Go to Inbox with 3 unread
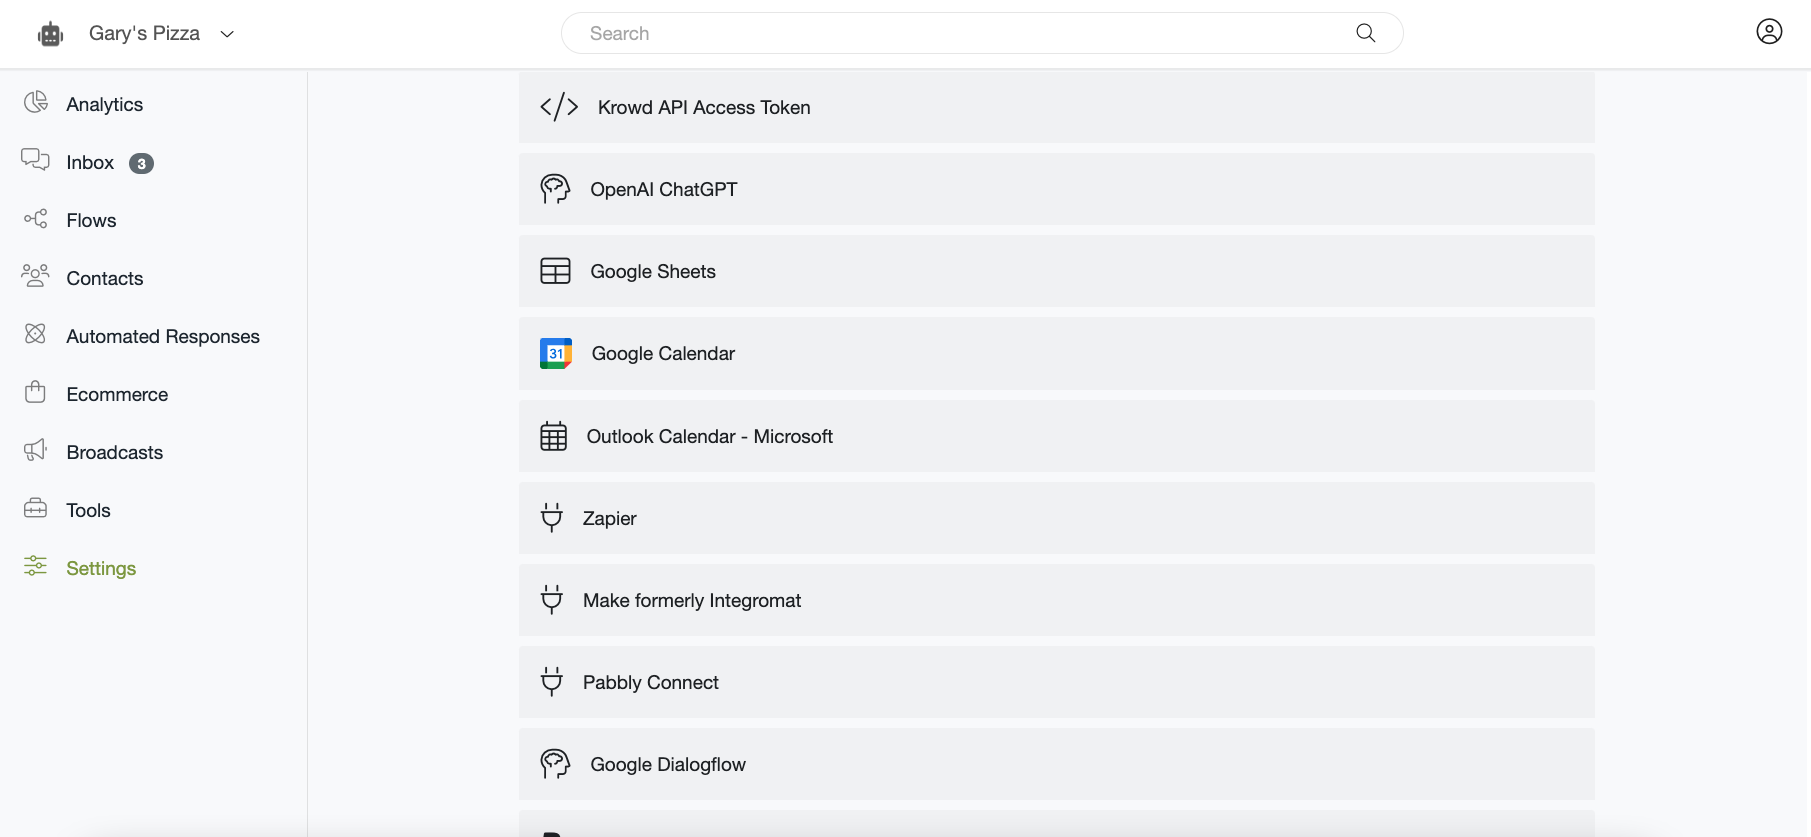The height and width of the screenshot is (837, 1811). click(x=90, y=162)
